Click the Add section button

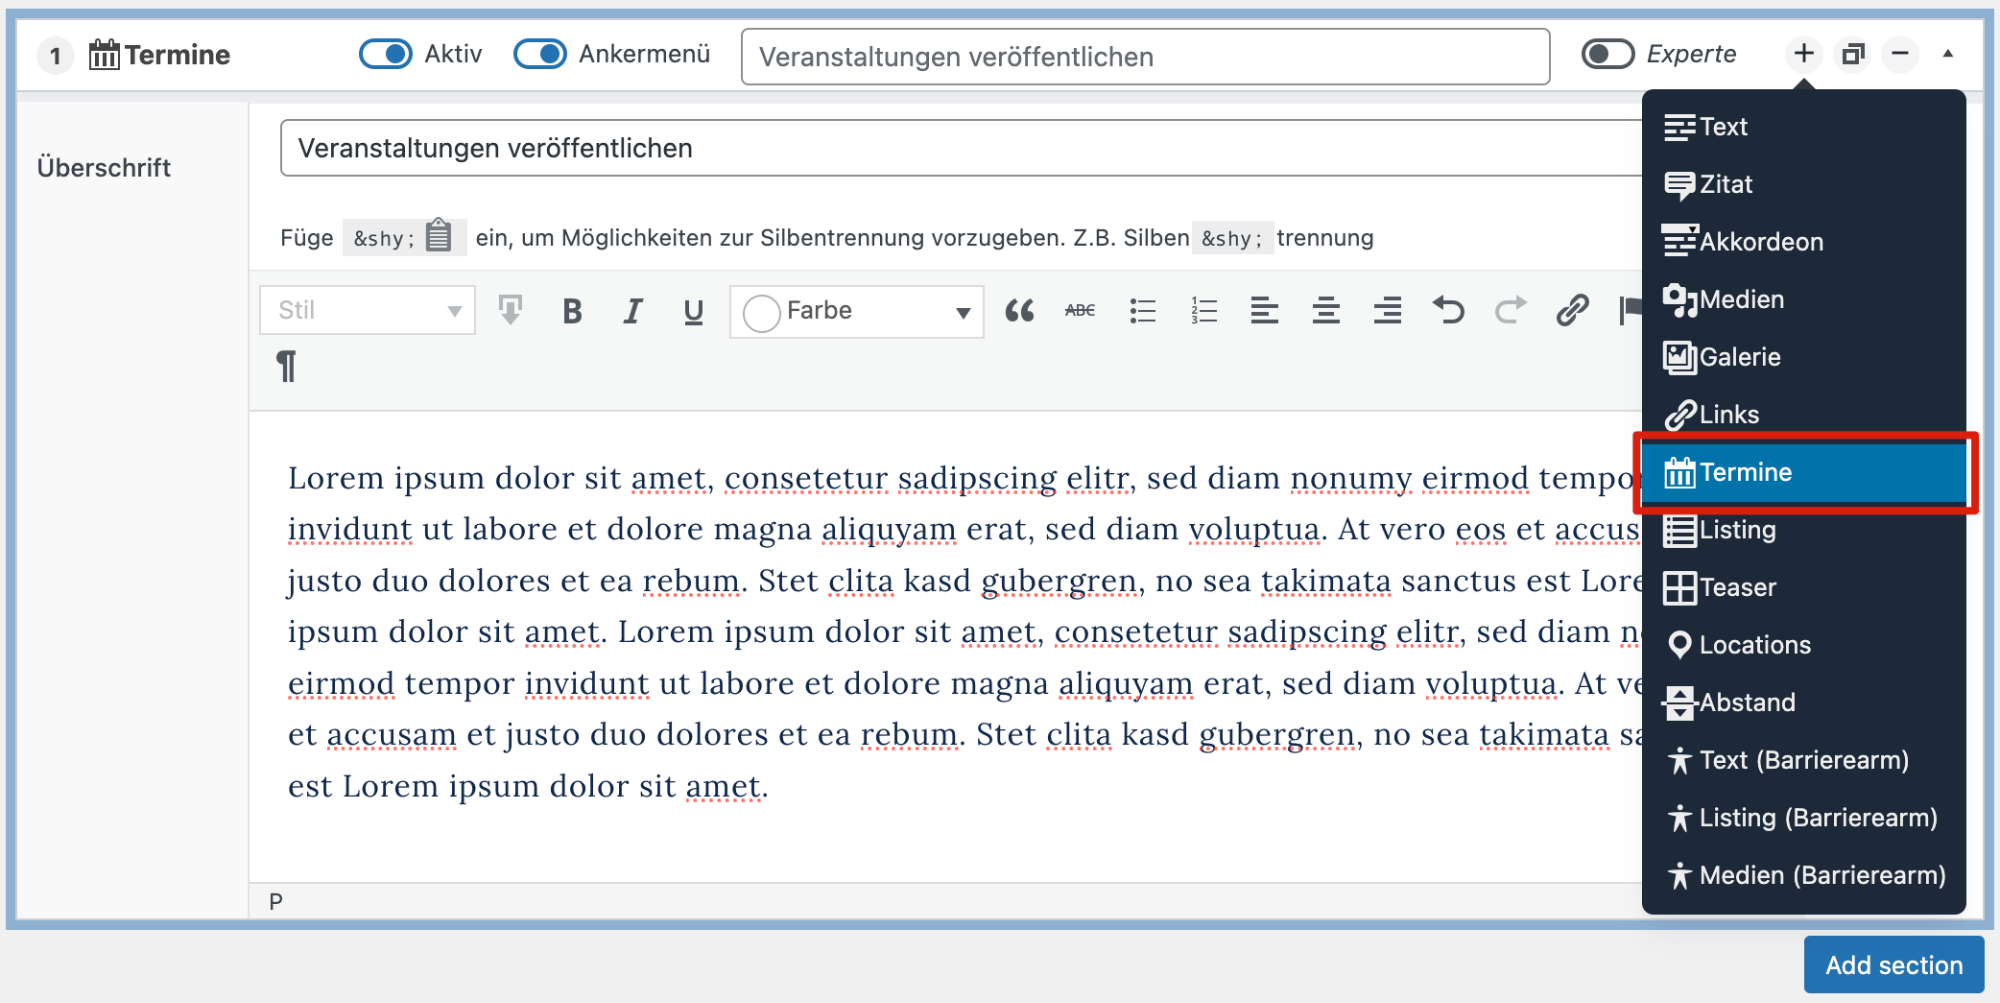tap(1893, 965)
